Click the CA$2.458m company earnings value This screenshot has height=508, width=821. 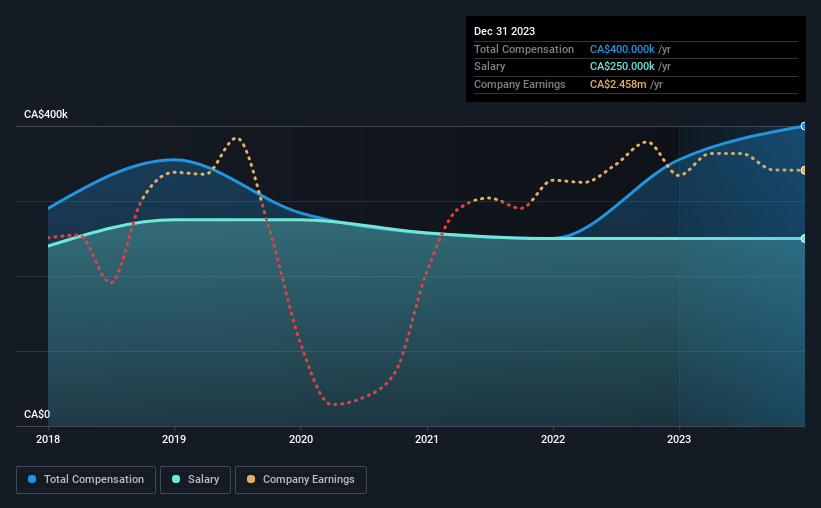pos(618,84)
